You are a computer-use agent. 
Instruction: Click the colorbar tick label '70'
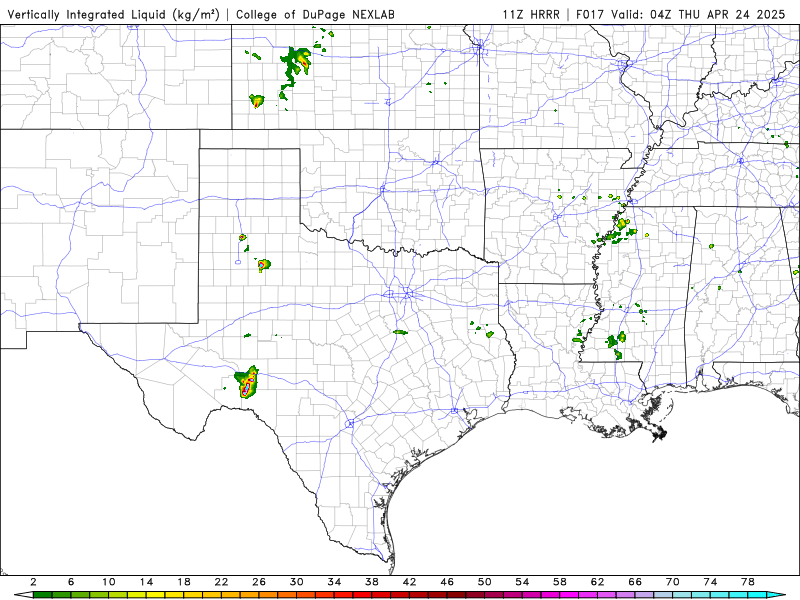point(672,582)
